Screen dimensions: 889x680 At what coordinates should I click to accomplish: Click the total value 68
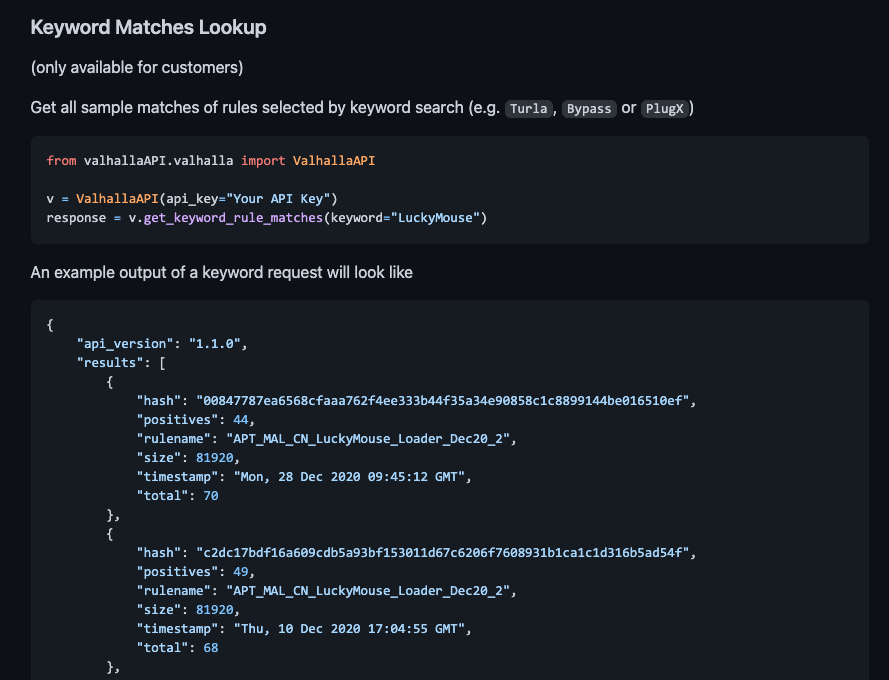coord(210,648)
